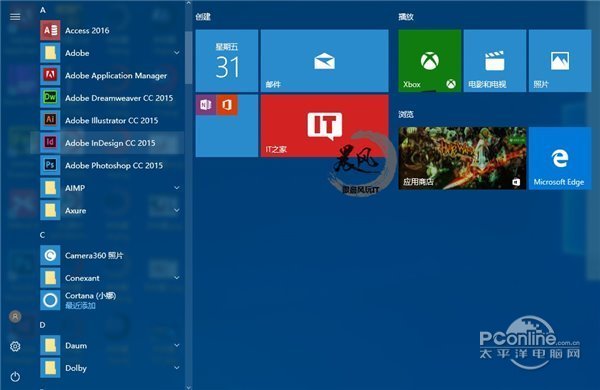Expand the Dolby folder chevron

(177, 368)
